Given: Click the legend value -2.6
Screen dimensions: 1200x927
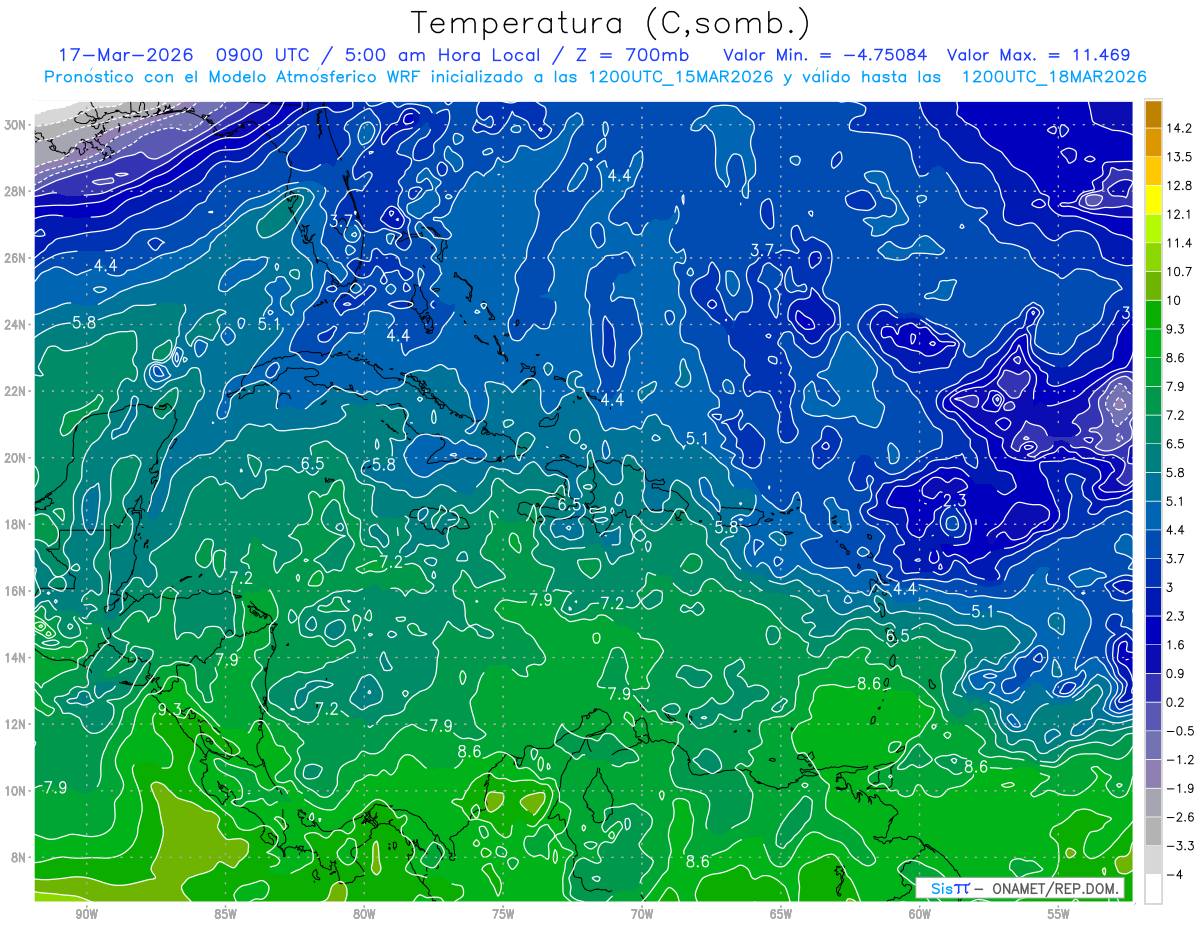Looking at the screenshot, I should tap(1180, 817).
